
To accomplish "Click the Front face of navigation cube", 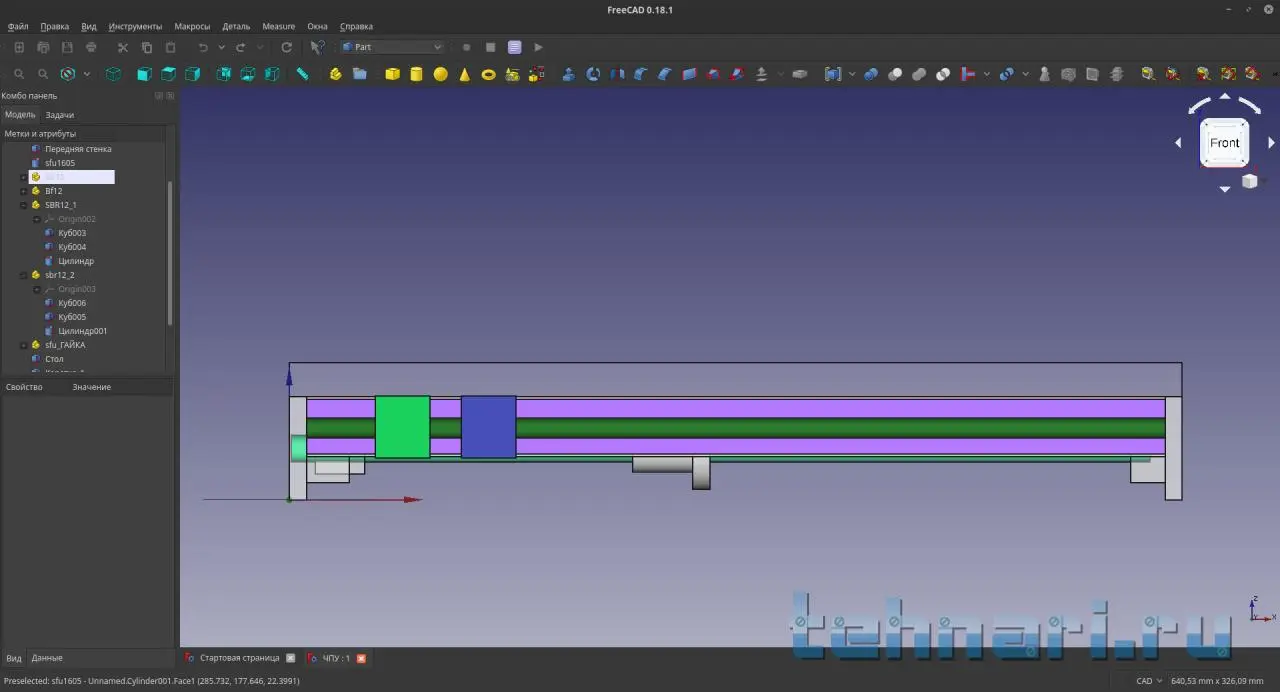I will pos(1224,143).
